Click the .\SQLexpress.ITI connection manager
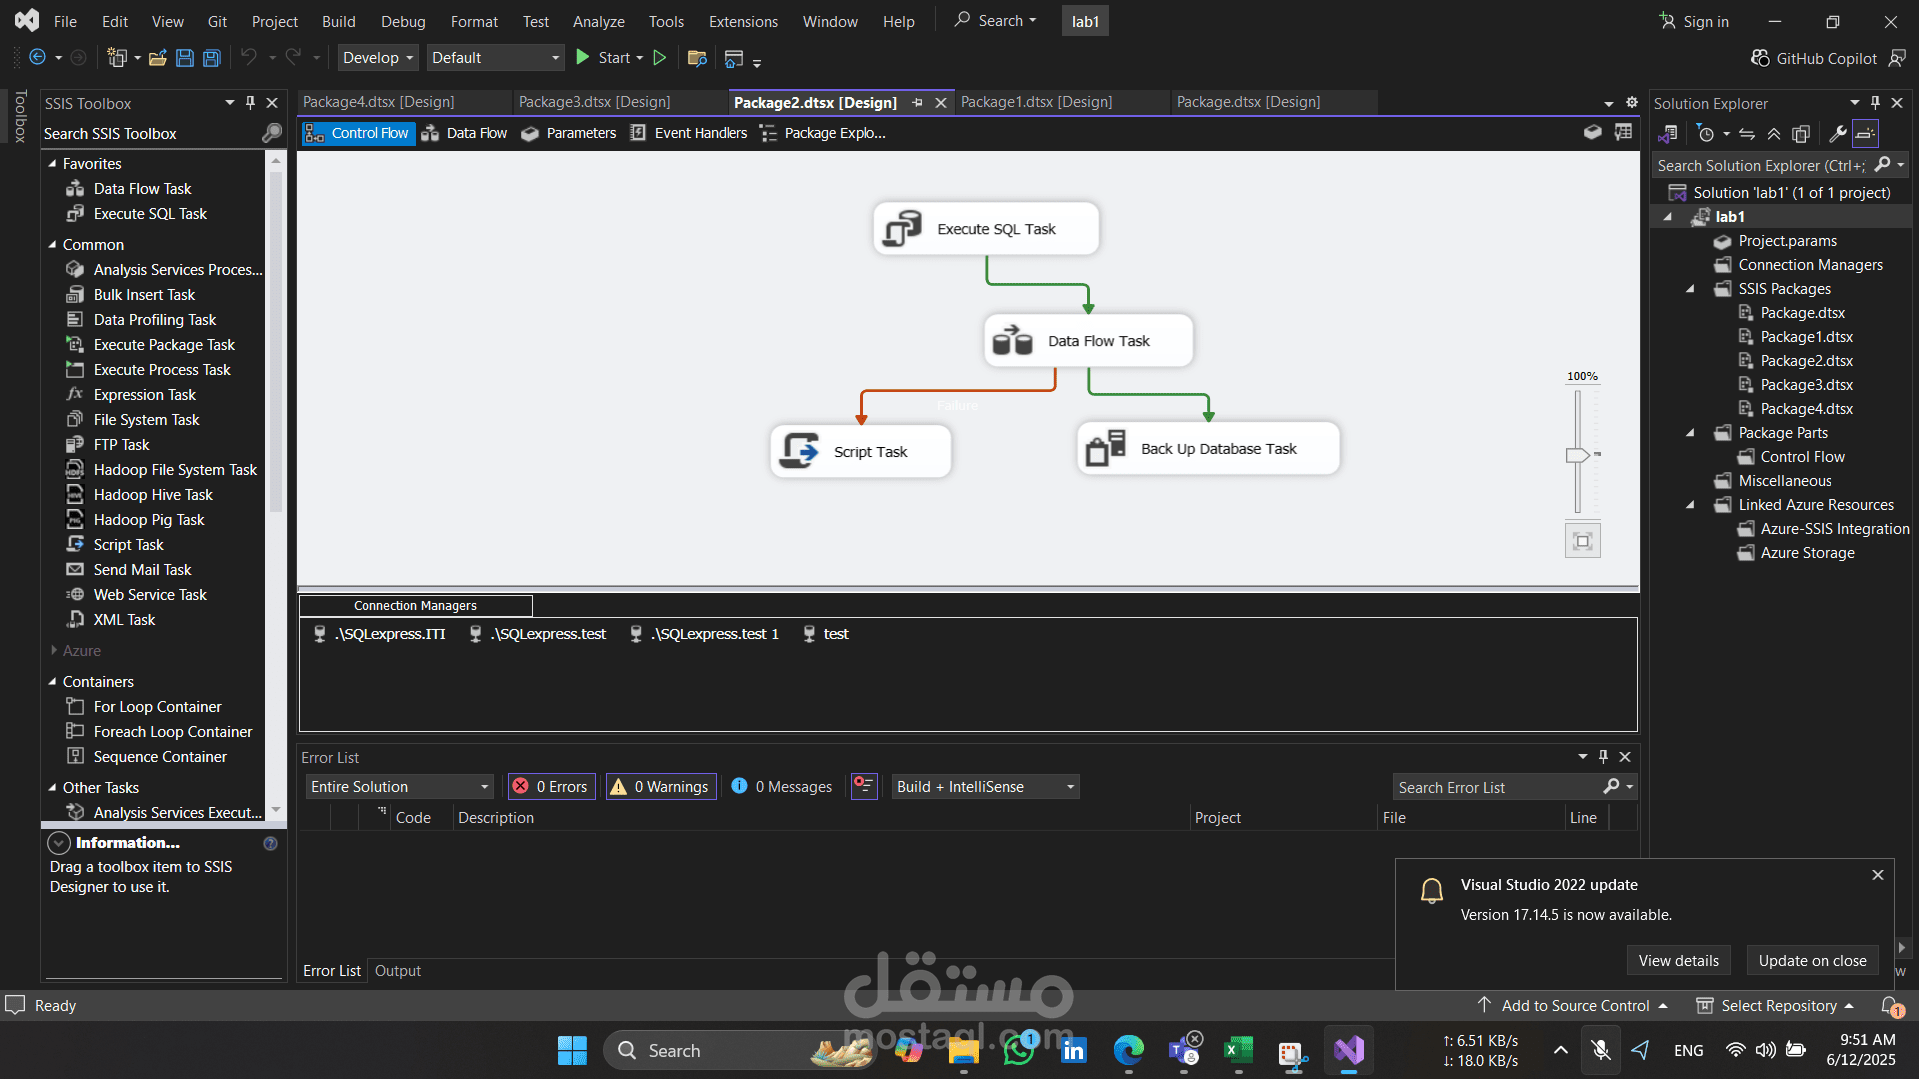The image size is (1919, 1079). pyautogui.click(x=379, y=634)
